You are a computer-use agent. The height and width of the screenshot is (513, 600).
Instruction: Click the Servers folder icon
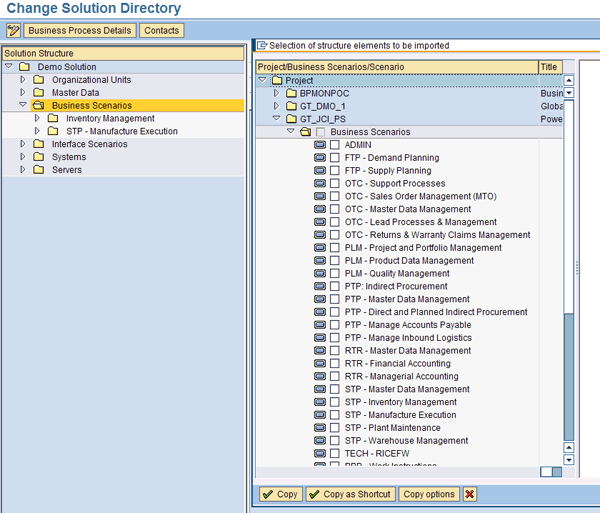(x=39, y=170)
